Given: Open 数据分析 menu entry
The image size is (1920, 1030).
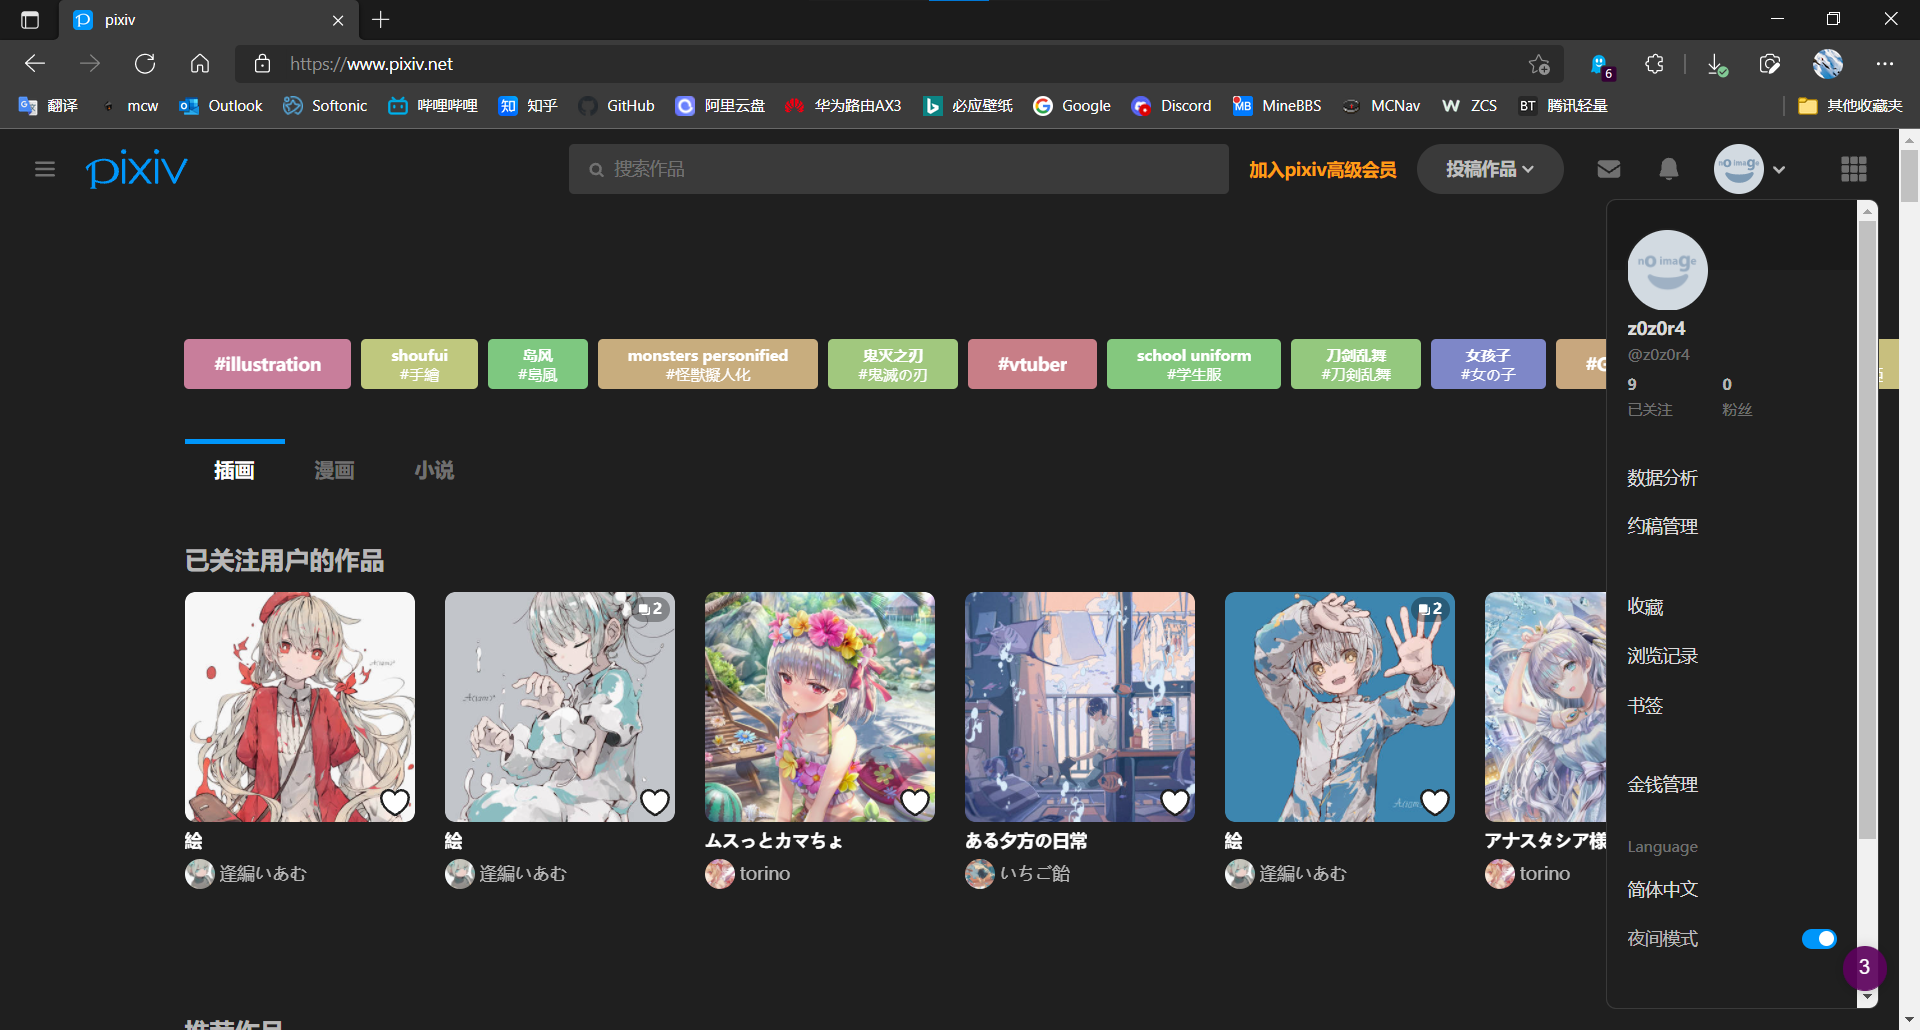Looking at the screenshot, I should click(1662, 478).
